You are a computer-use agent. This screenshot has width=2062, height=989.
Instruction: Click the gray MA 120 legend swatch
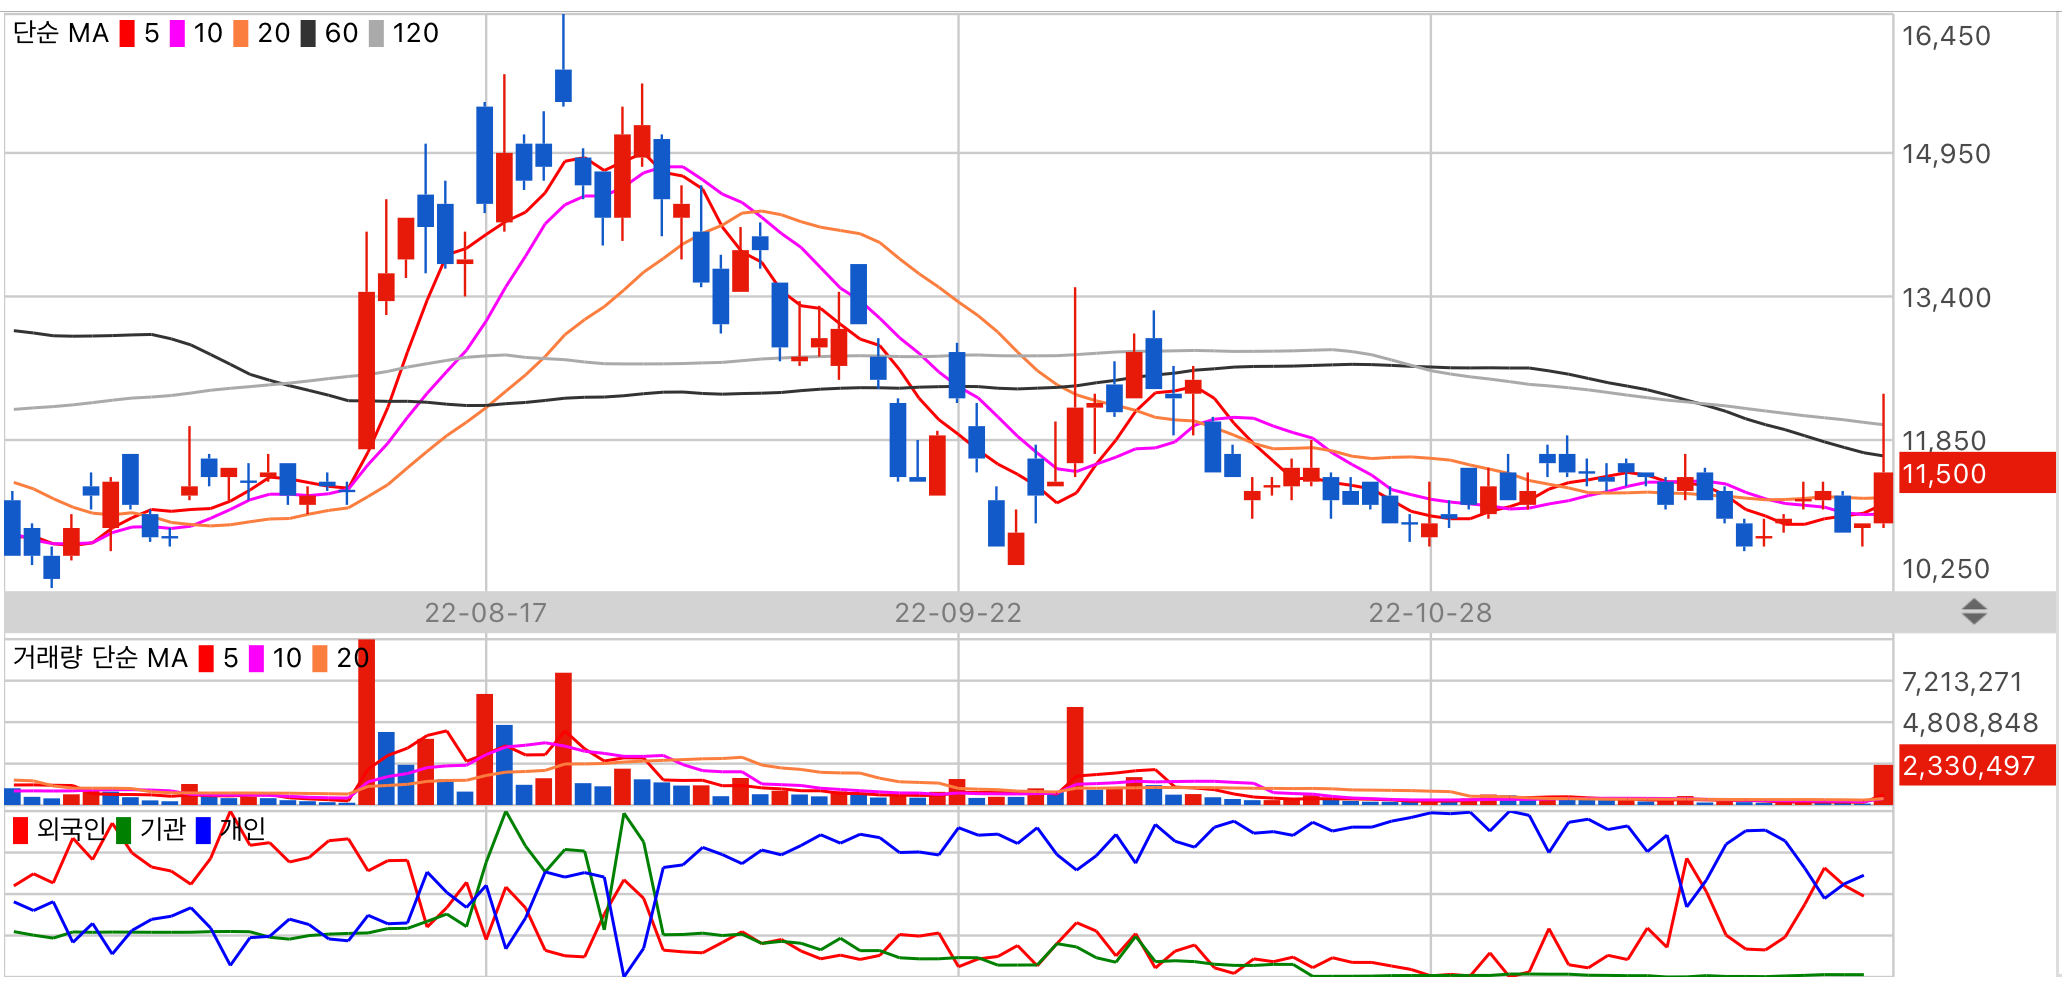pyautogui.click(x=376, y=34)
